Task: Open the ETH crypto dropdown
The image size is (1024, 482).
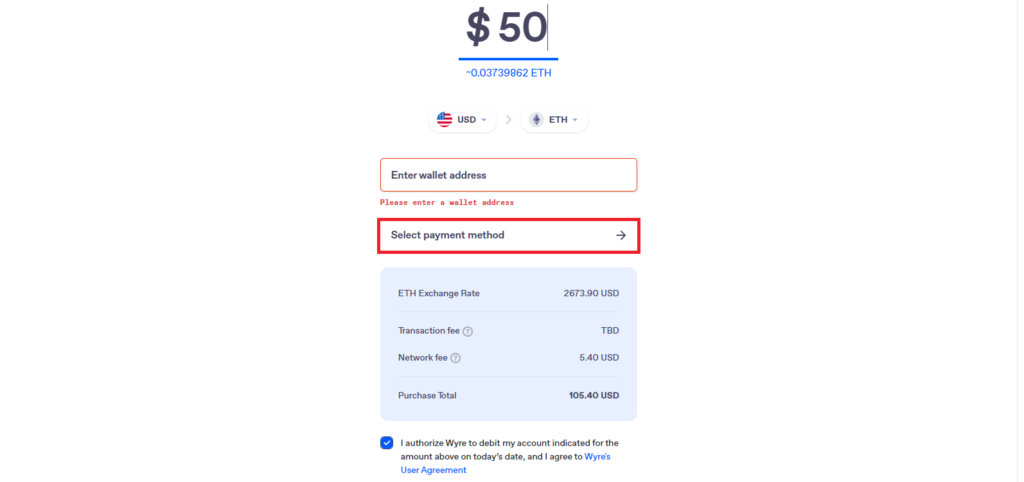Action: coord(554,120)
